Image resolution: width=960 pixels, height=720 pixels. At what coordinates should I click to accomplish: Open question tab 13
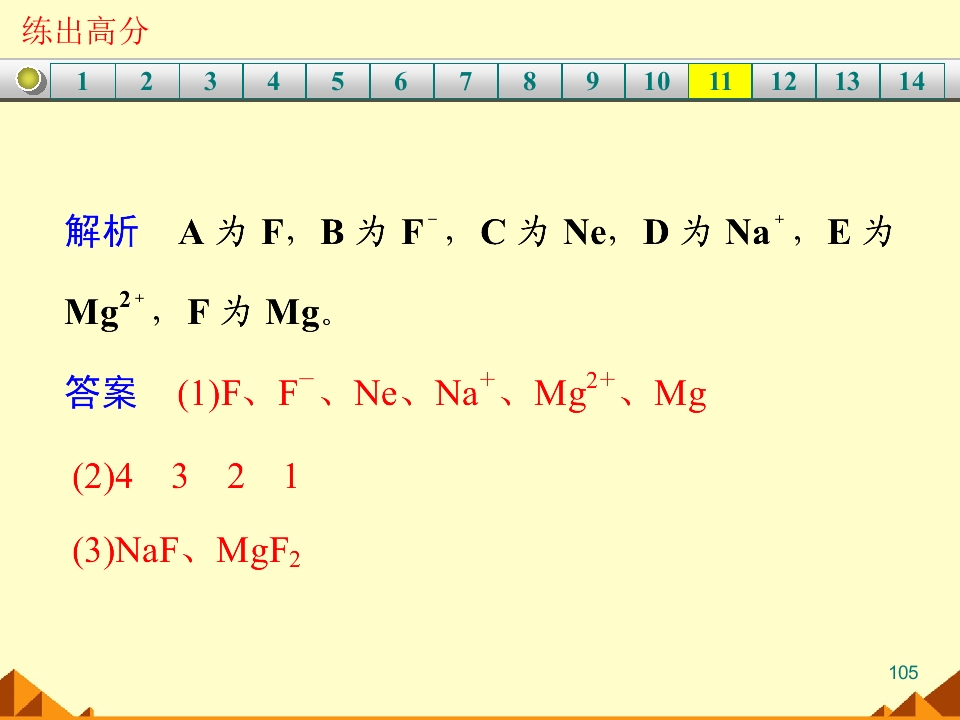point(848,81)
